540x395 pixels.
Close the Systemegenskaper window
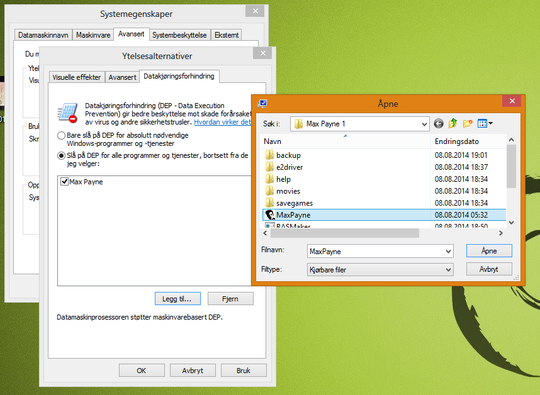(255, 11)
